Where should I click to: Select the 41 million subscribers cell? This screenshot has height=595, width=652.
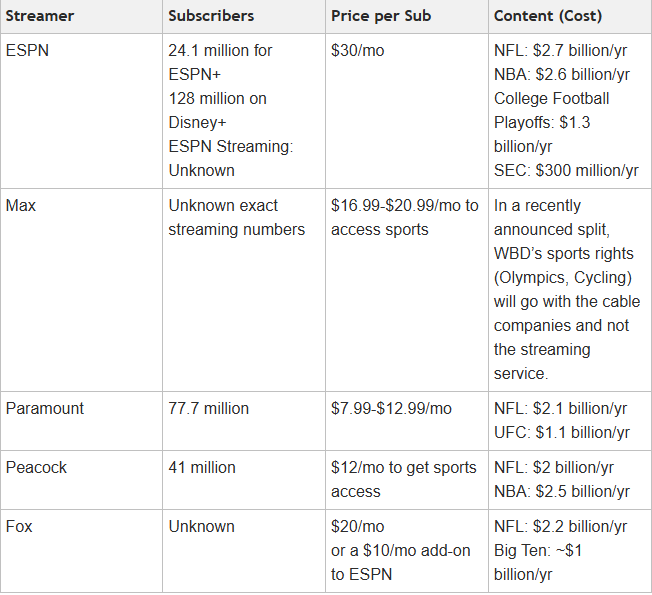pos(202,467)
